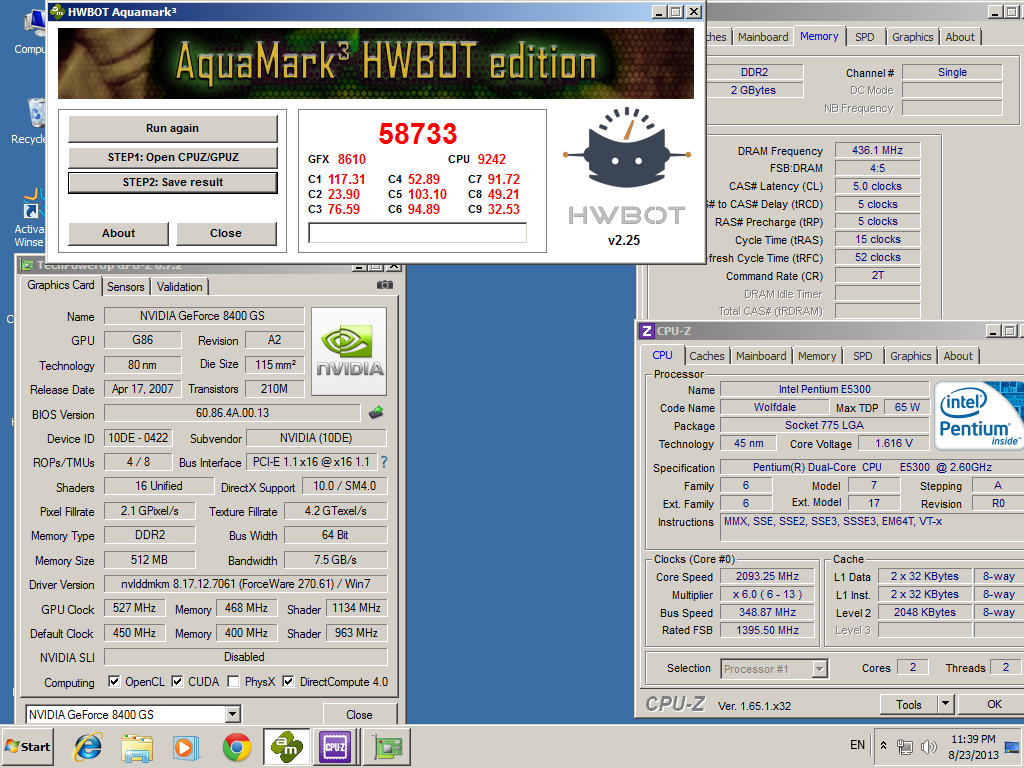
Task: Switch to CPU-Z purple taskbar icon
Action: coord(335,747)
